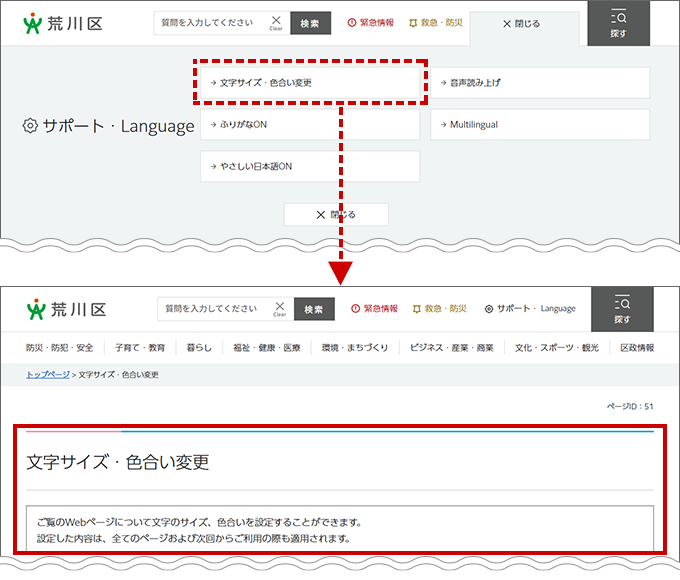The image size is (680, 580).
Task: Turn on やさしい日本語ON
Action: [310, 166]
